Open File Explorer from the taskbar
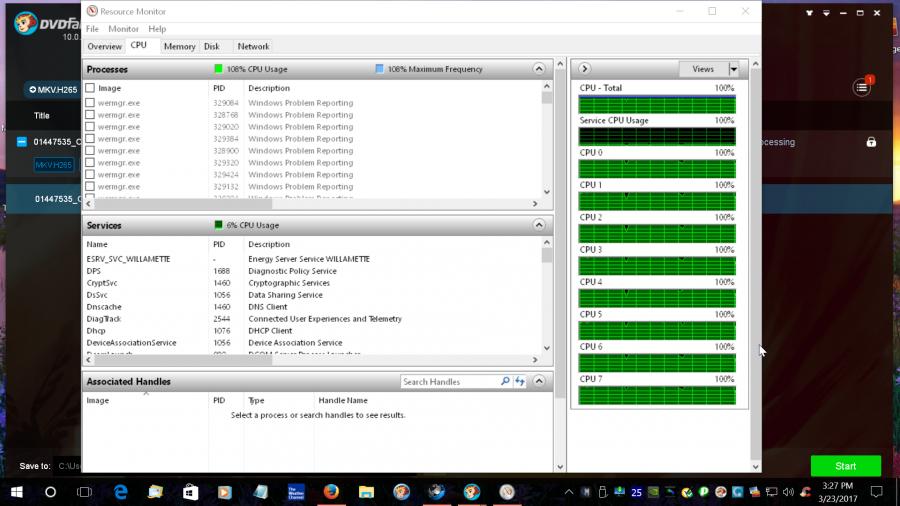This screenshot has width=900, height=506. tap(155, 492)
